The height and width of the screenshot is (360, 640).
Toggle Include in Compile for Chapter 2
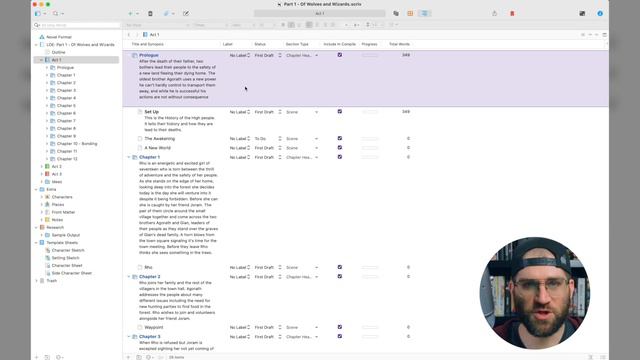point(340,276)
